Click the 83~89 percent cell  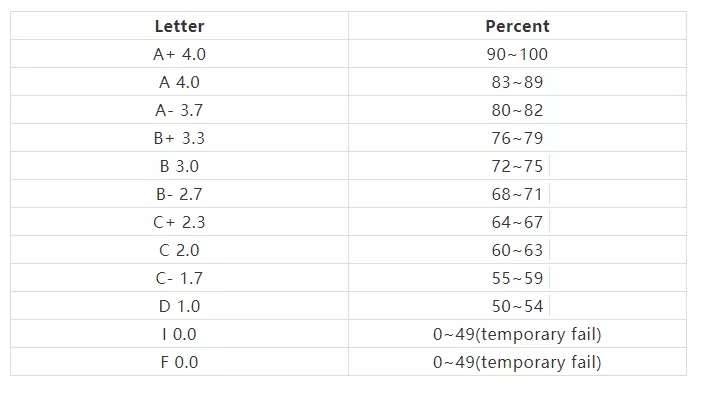pyautogui.click(x=517, y=82)
